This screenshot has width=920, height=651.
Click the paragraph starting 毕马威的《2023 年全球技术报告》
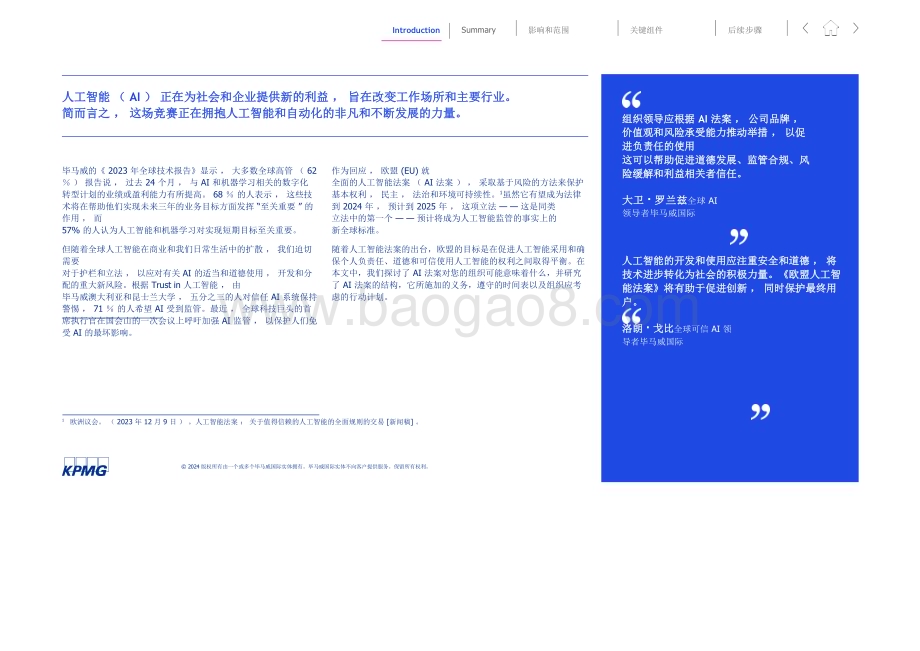point(190,200)
